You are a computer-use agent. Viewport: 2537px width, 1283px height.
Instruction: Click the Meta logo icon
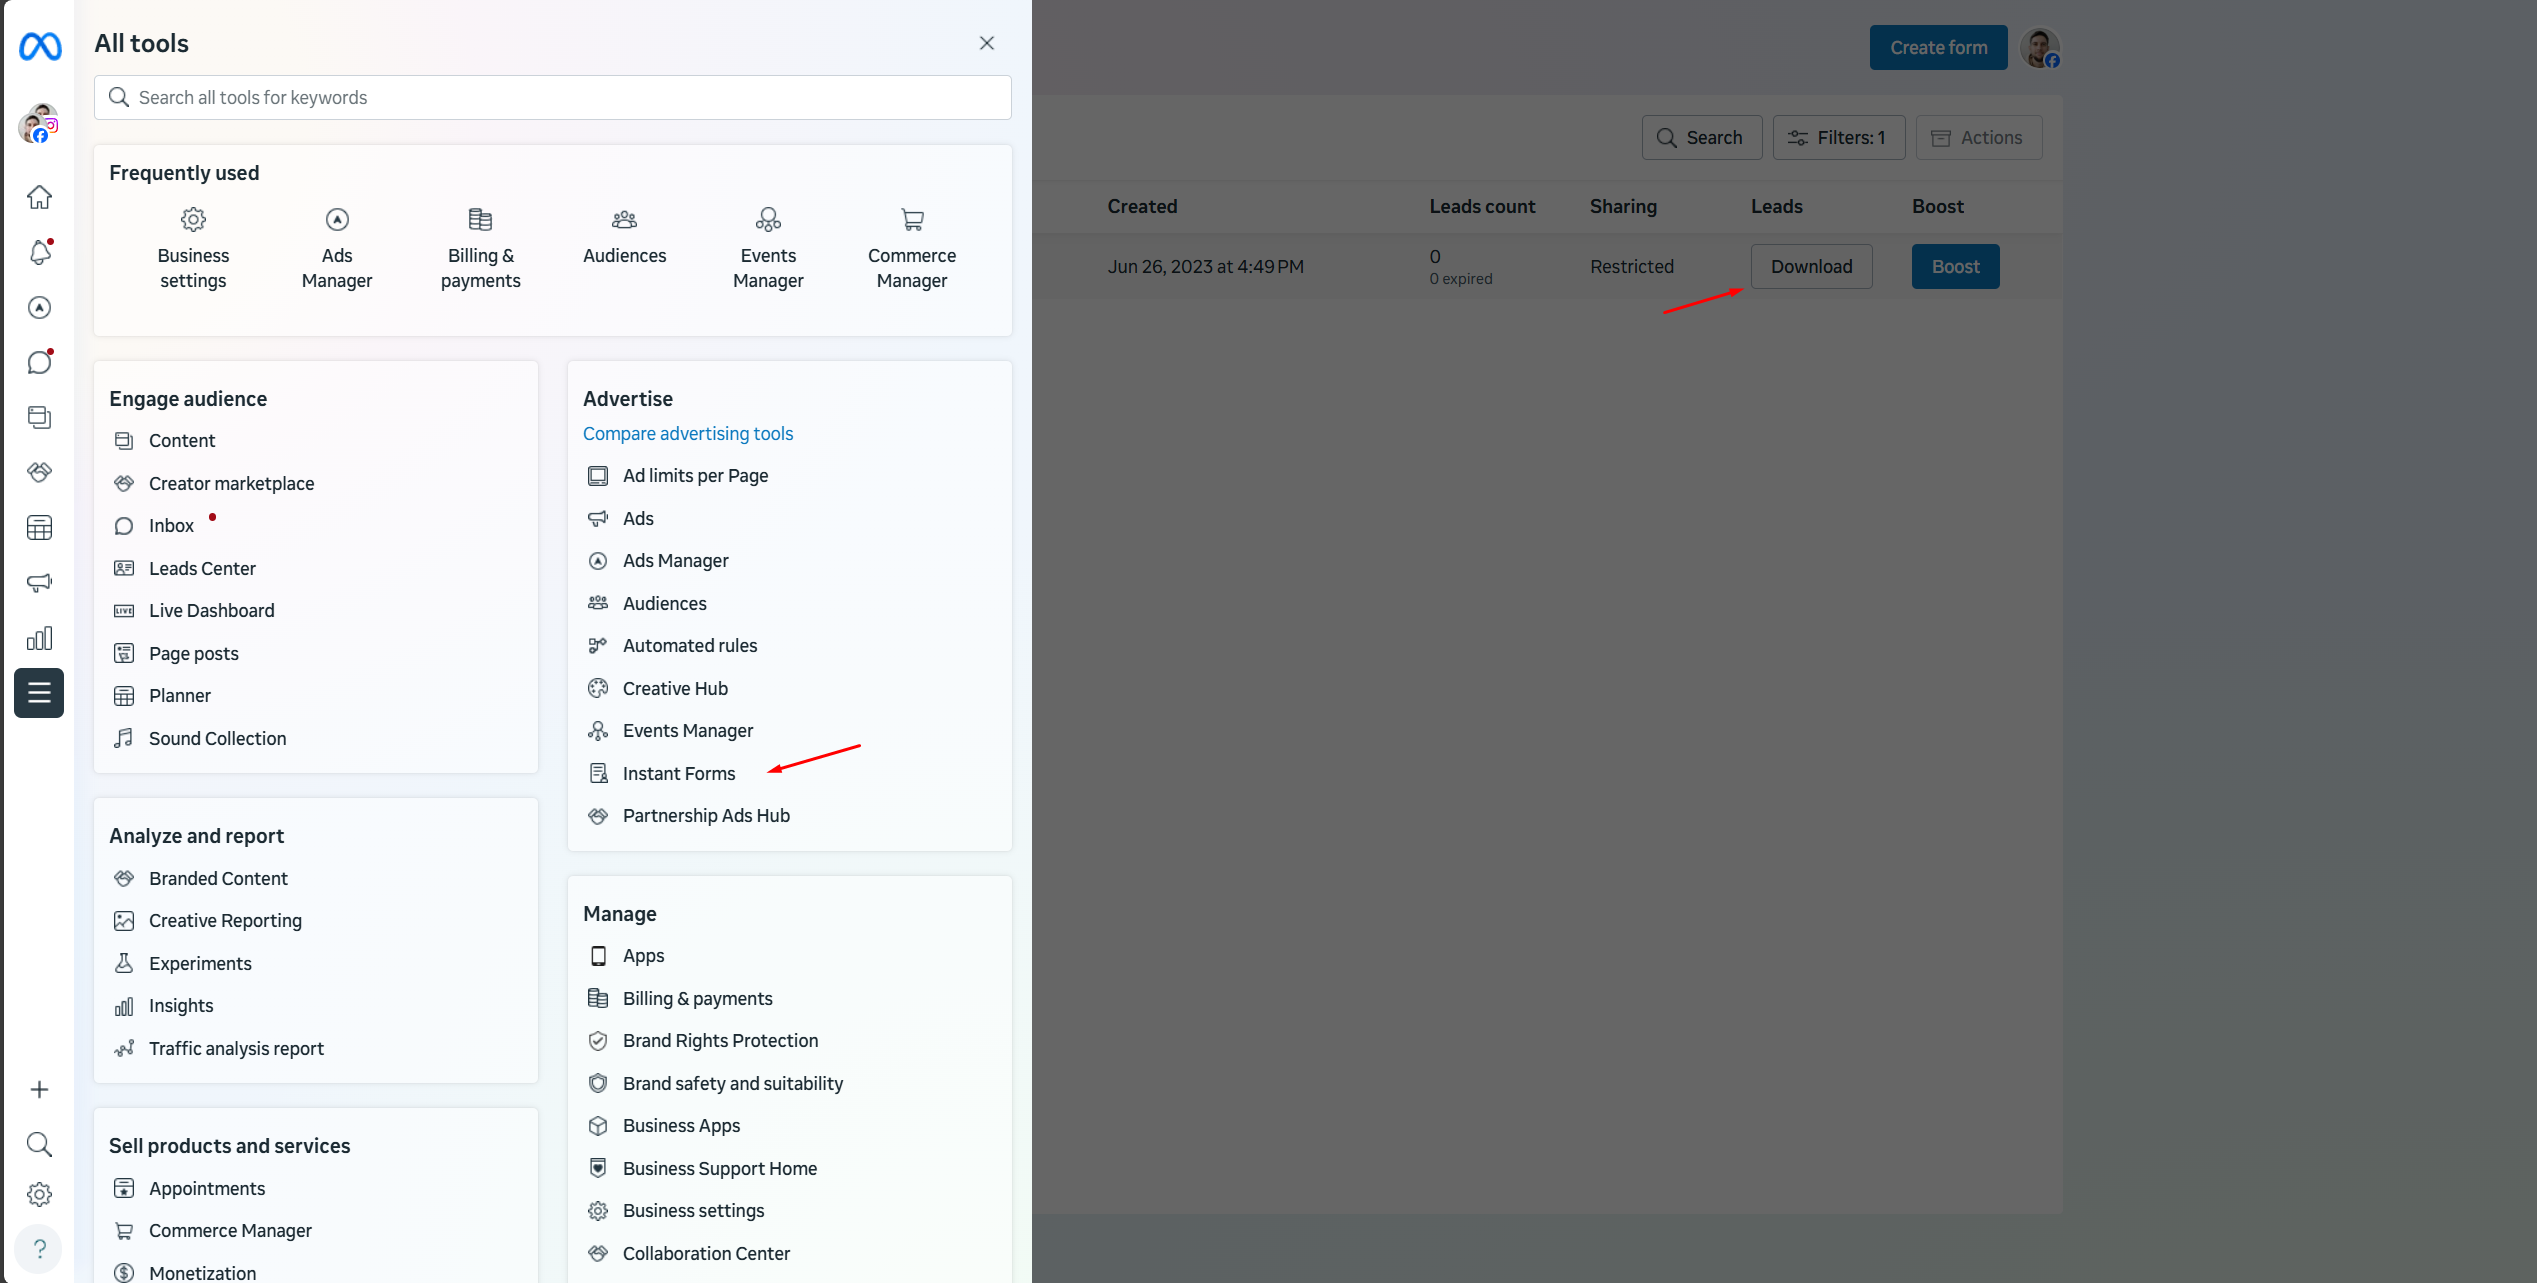point(40,46)
